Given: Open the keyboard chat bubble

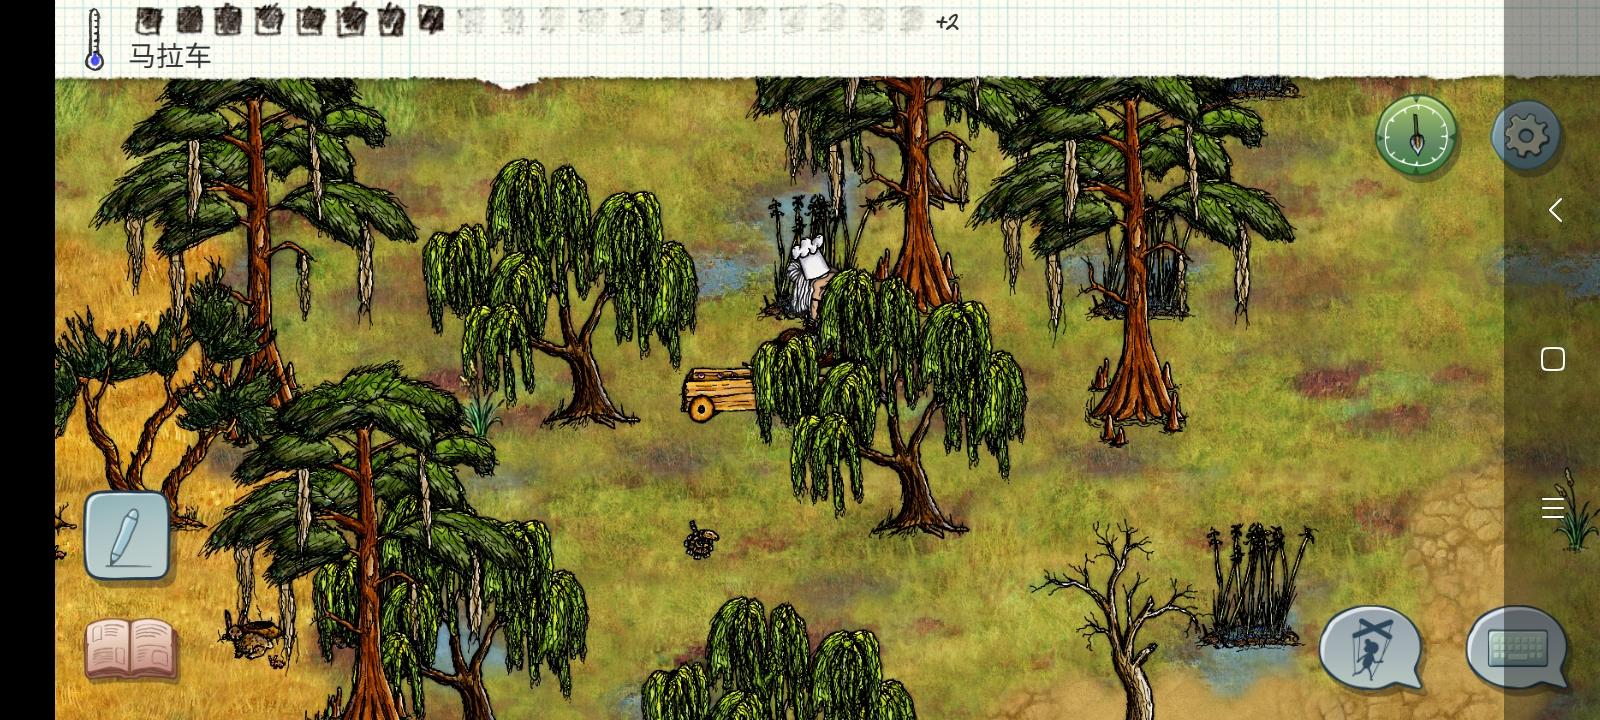Looking at the screenshot, I should tap(1517, 647).
